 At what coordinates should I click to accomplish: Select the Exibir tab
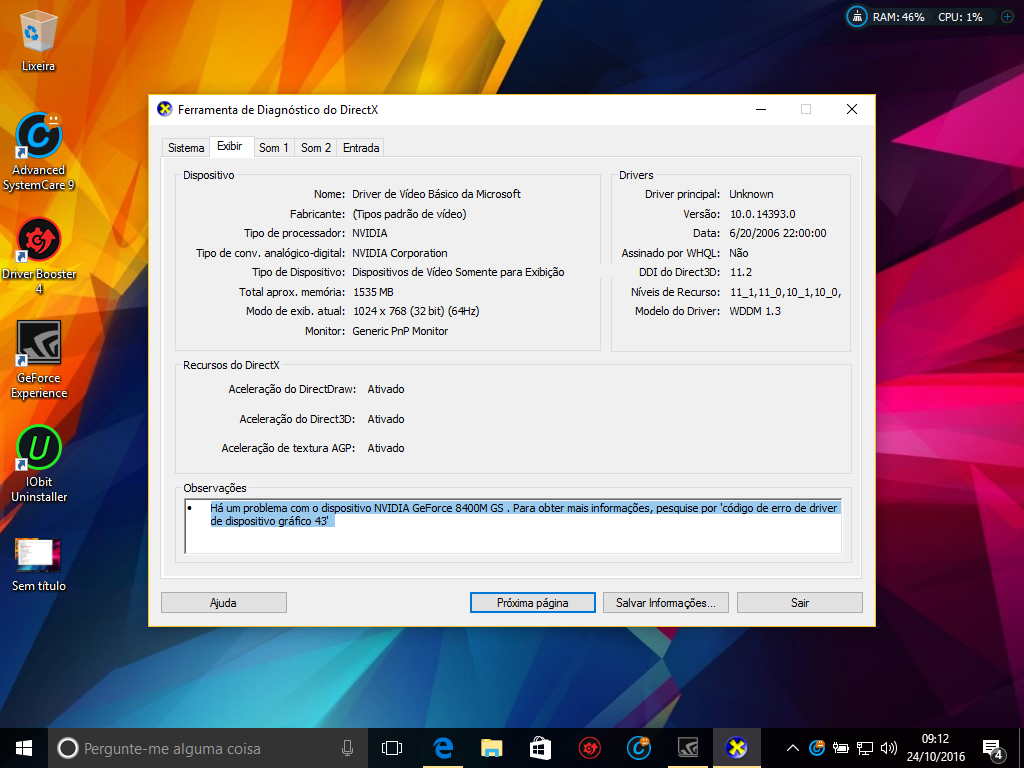230,146
